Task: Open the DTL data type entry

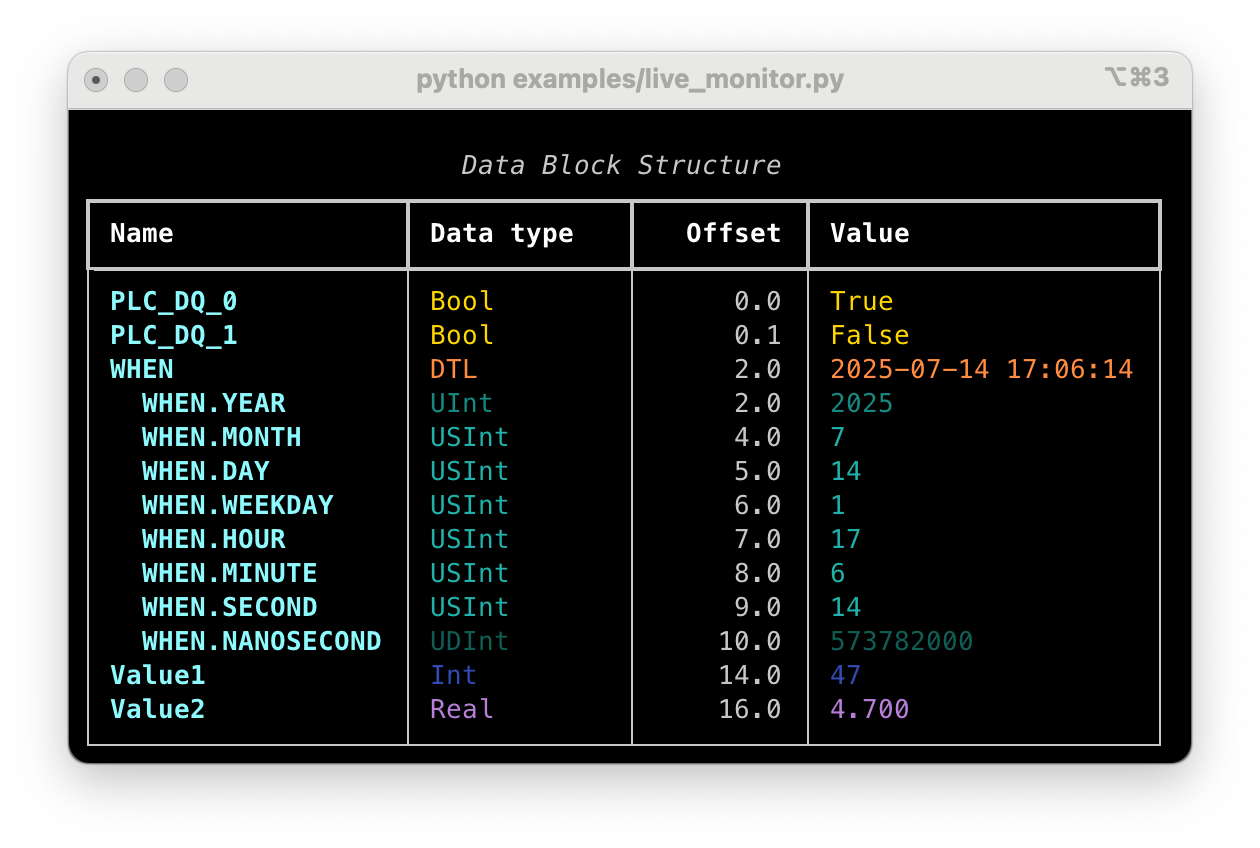Action: click(x=452, y=369)
